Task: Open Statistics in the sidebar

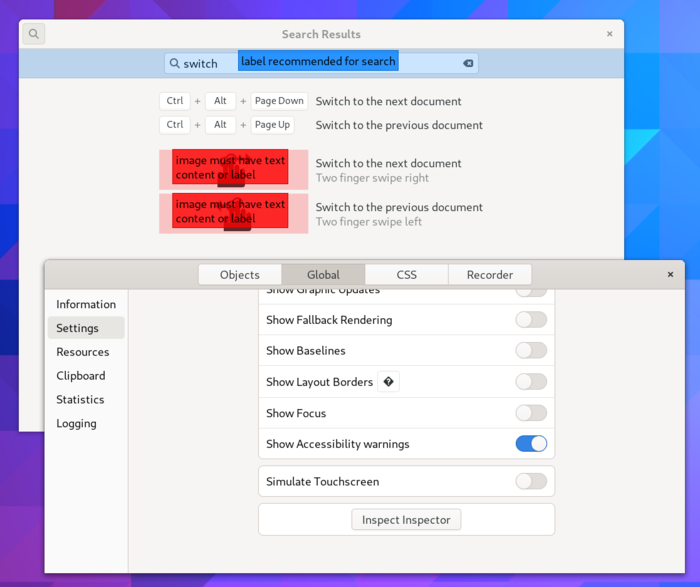Action: coord(80,400)
